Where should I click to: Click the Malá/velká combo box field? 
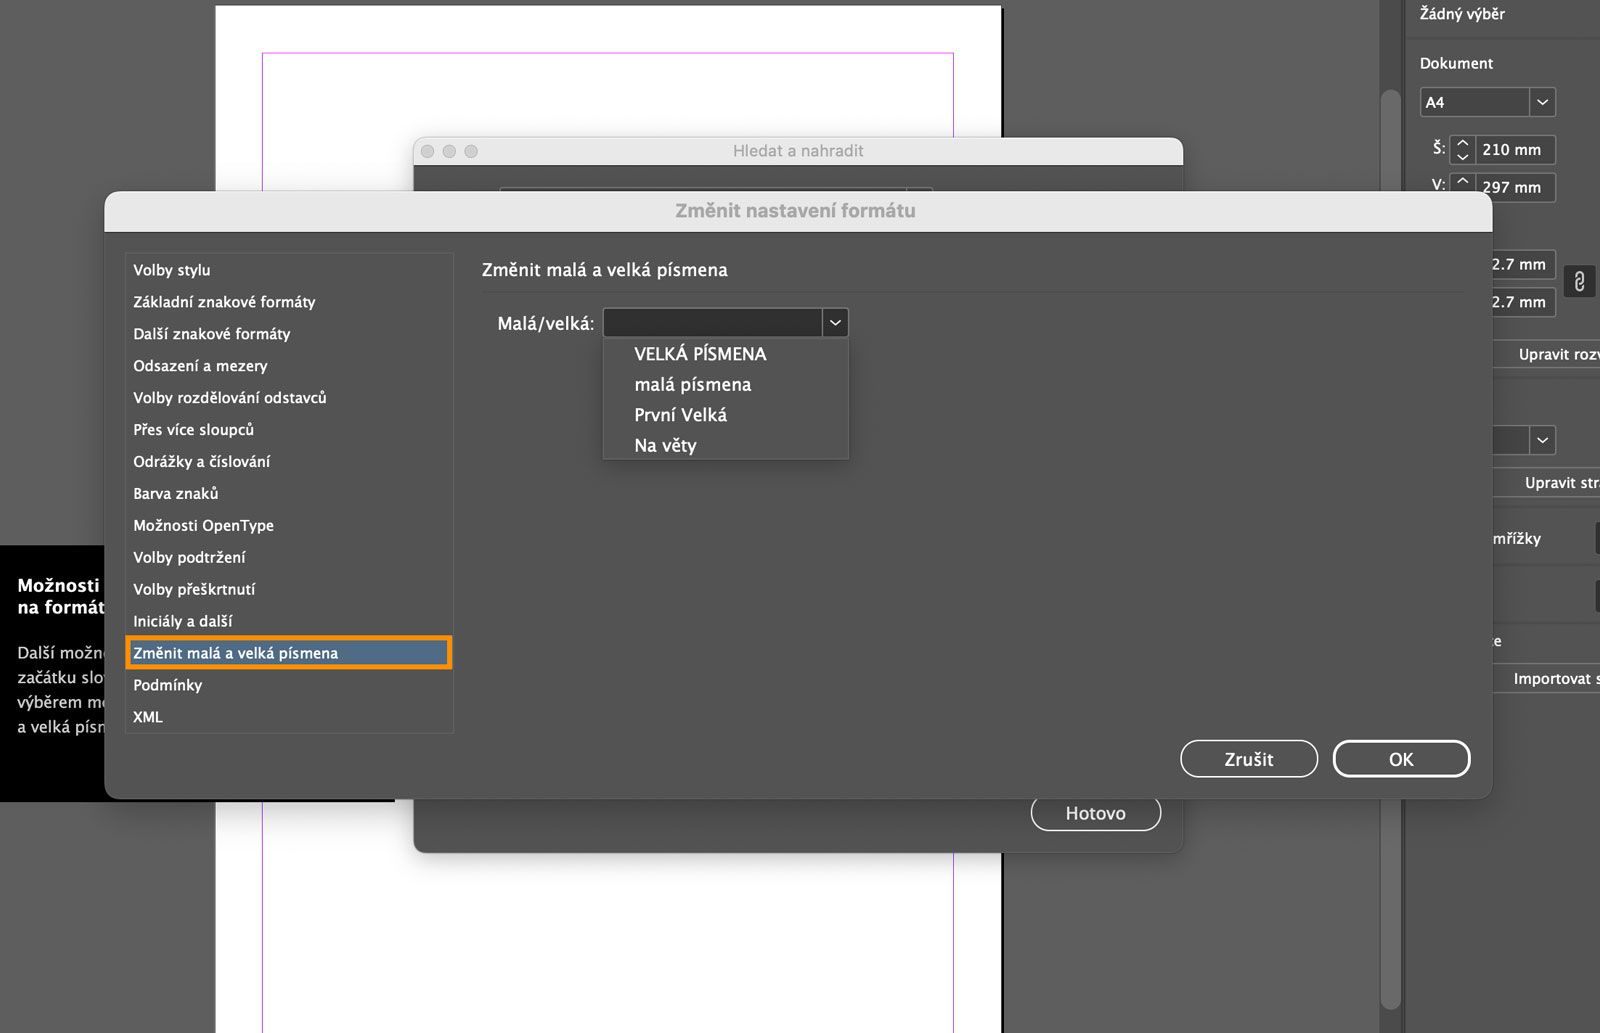point(713,322)
